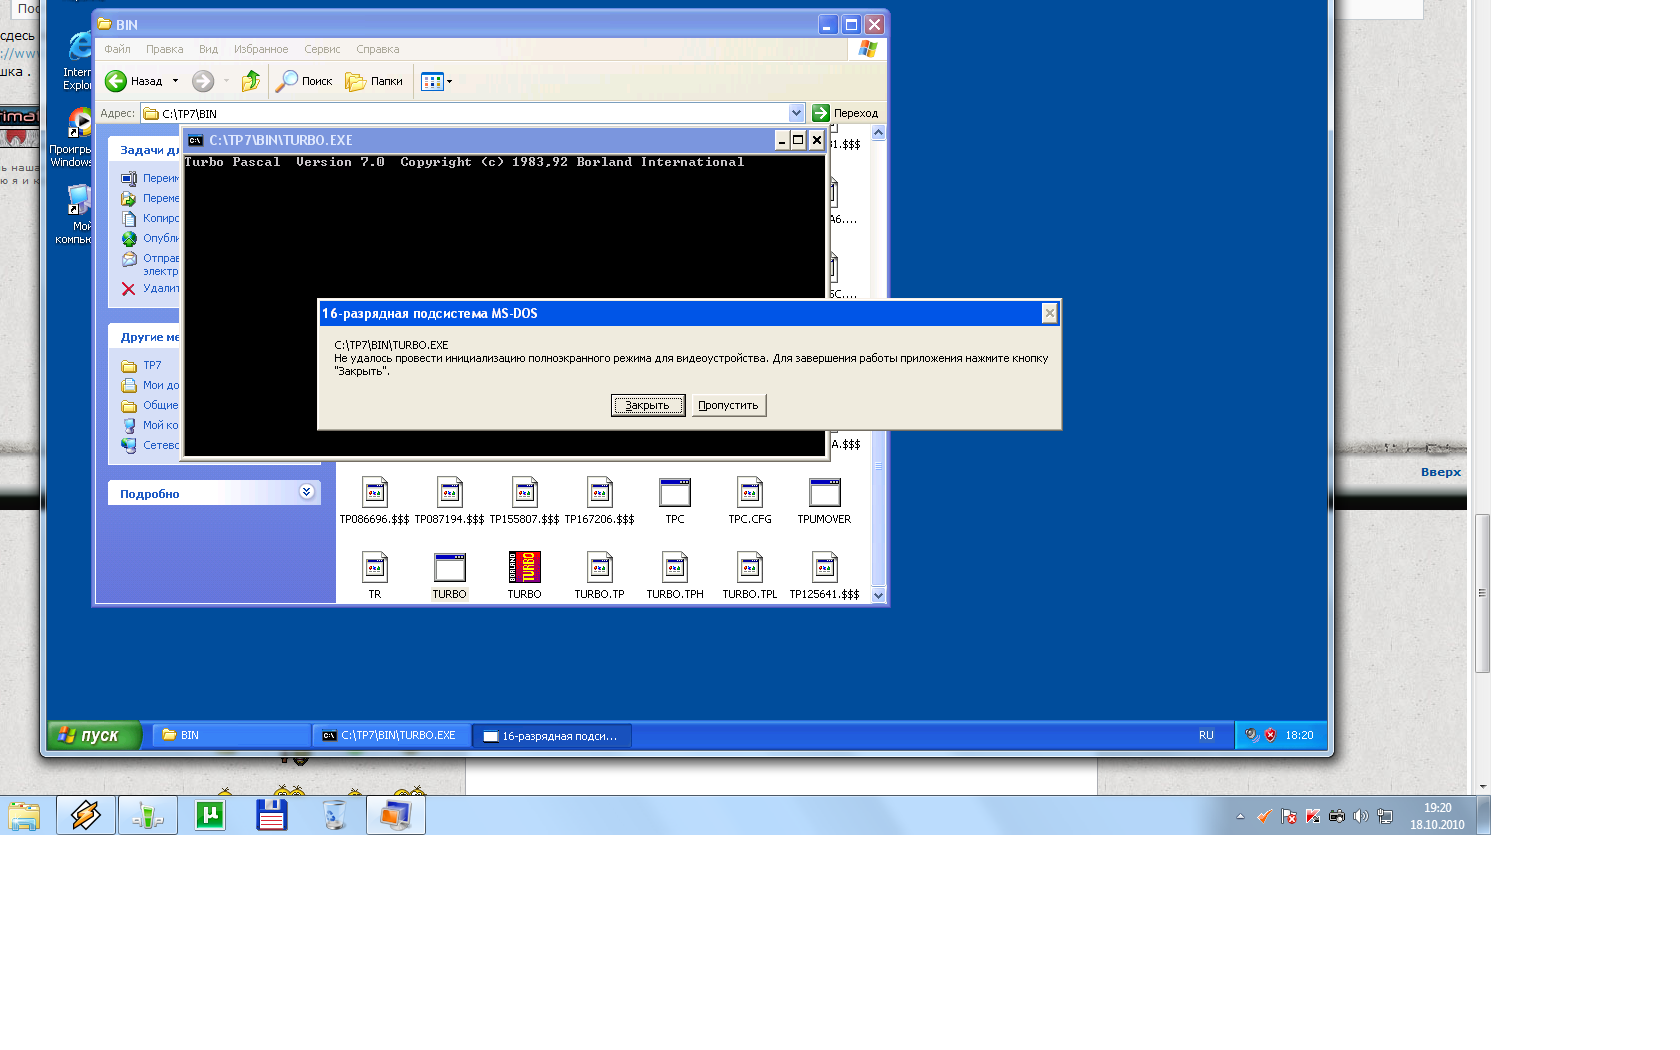Open the Справка menu

tap(378, 49)
